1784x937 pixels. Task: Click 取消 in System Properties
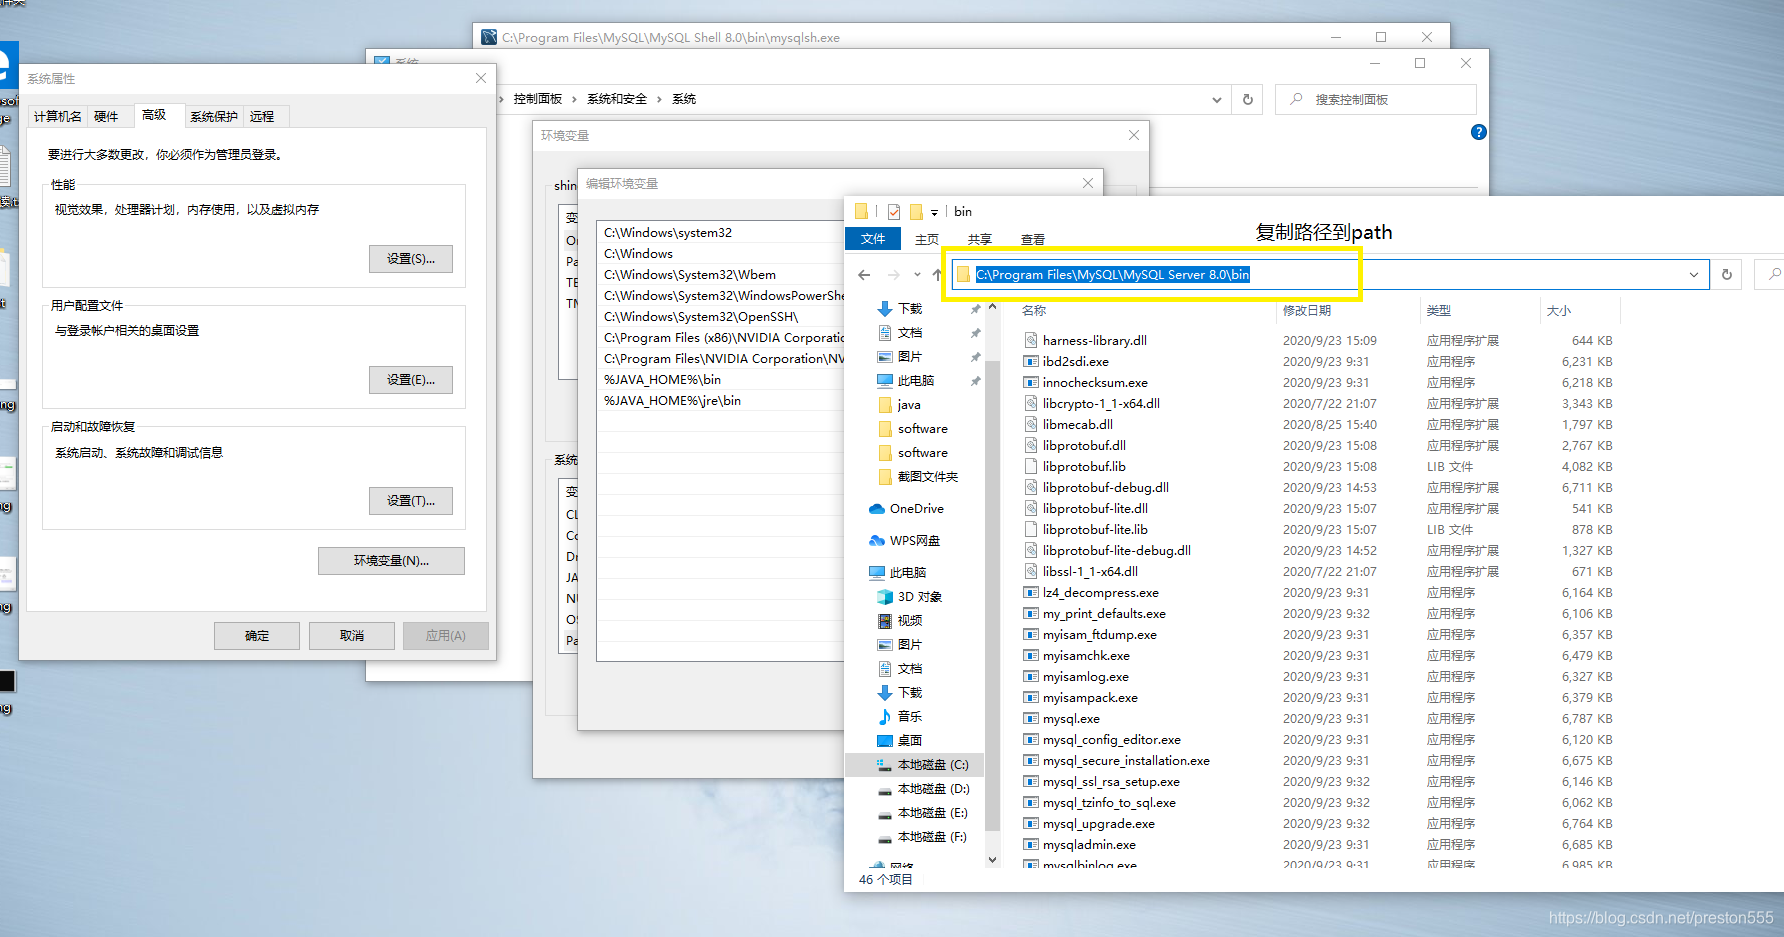click(352, 636)
